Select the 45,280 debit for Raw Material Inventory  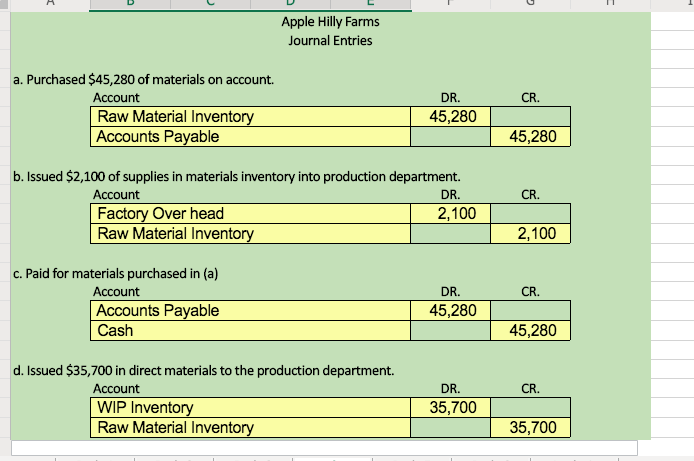point(451,116)
